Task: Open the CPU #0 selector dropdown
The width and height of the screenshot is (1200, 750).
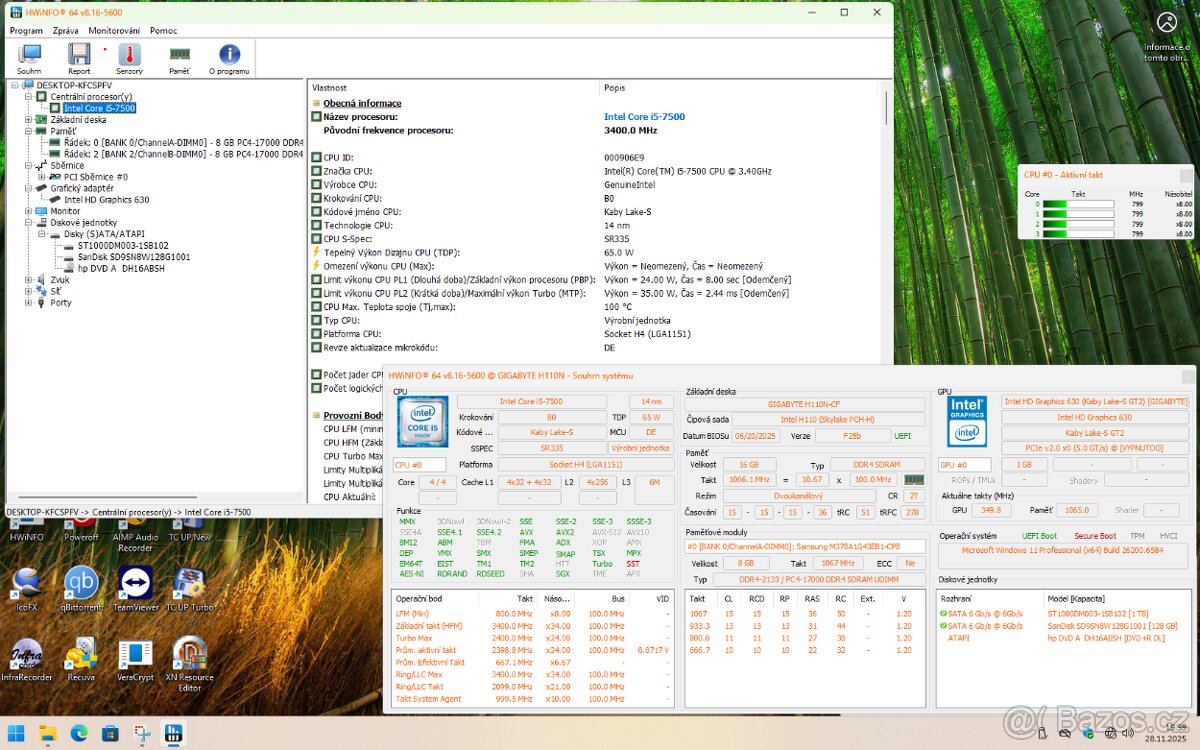Action: point(419,465)
